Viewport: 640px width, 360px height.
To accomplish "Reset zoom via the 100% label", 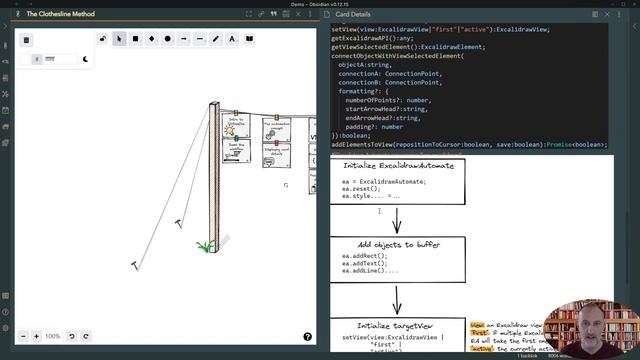I will pyautogui.click(x=53, y=336).
